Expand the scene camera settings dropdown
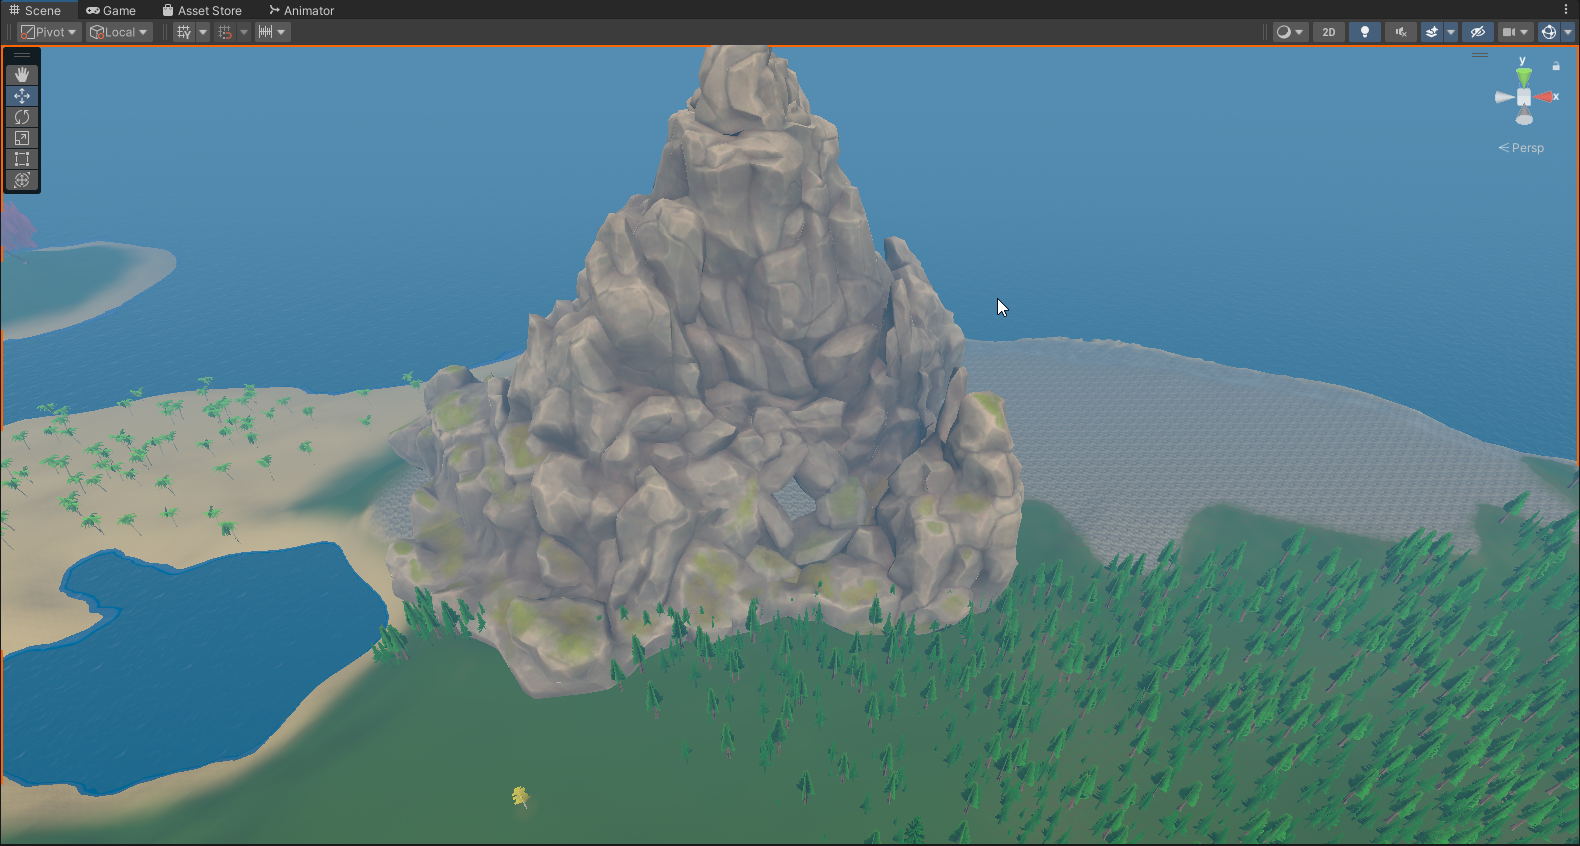Screen dimensions: 1580x846 tap(1515, 32)
